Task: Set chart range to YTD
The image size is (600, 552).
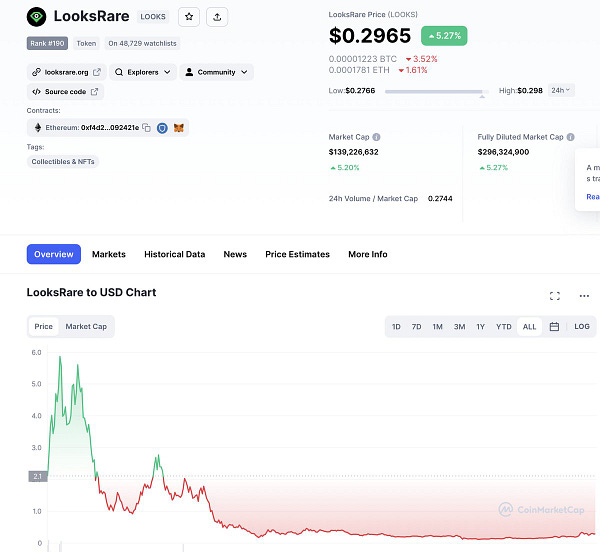Action: pyautogui.click(x=504, y=327)
